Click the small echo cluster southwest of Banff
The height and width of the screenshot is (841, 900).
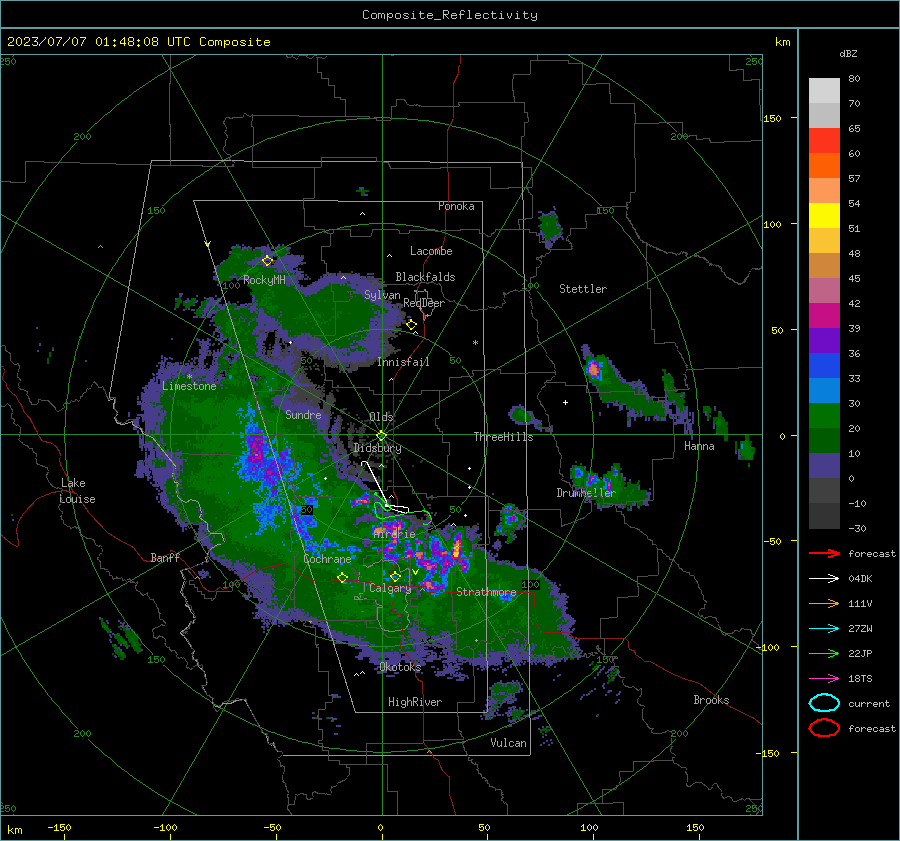121,638
